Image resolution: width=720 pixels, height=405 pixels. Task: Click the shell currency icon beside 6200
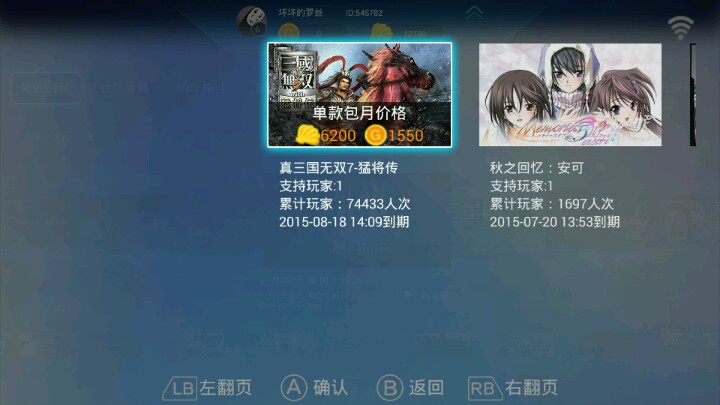coord(307,135)
